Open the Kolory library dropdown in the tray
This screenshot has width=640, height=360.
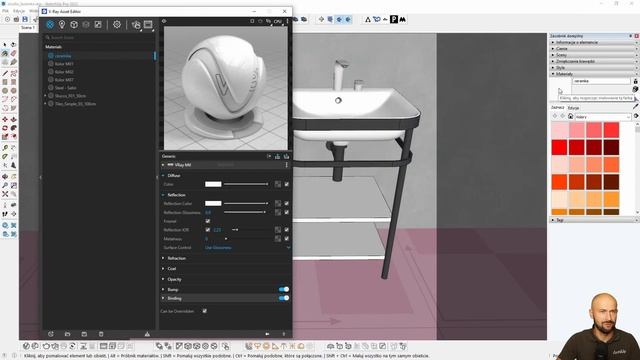pos(603,117)
